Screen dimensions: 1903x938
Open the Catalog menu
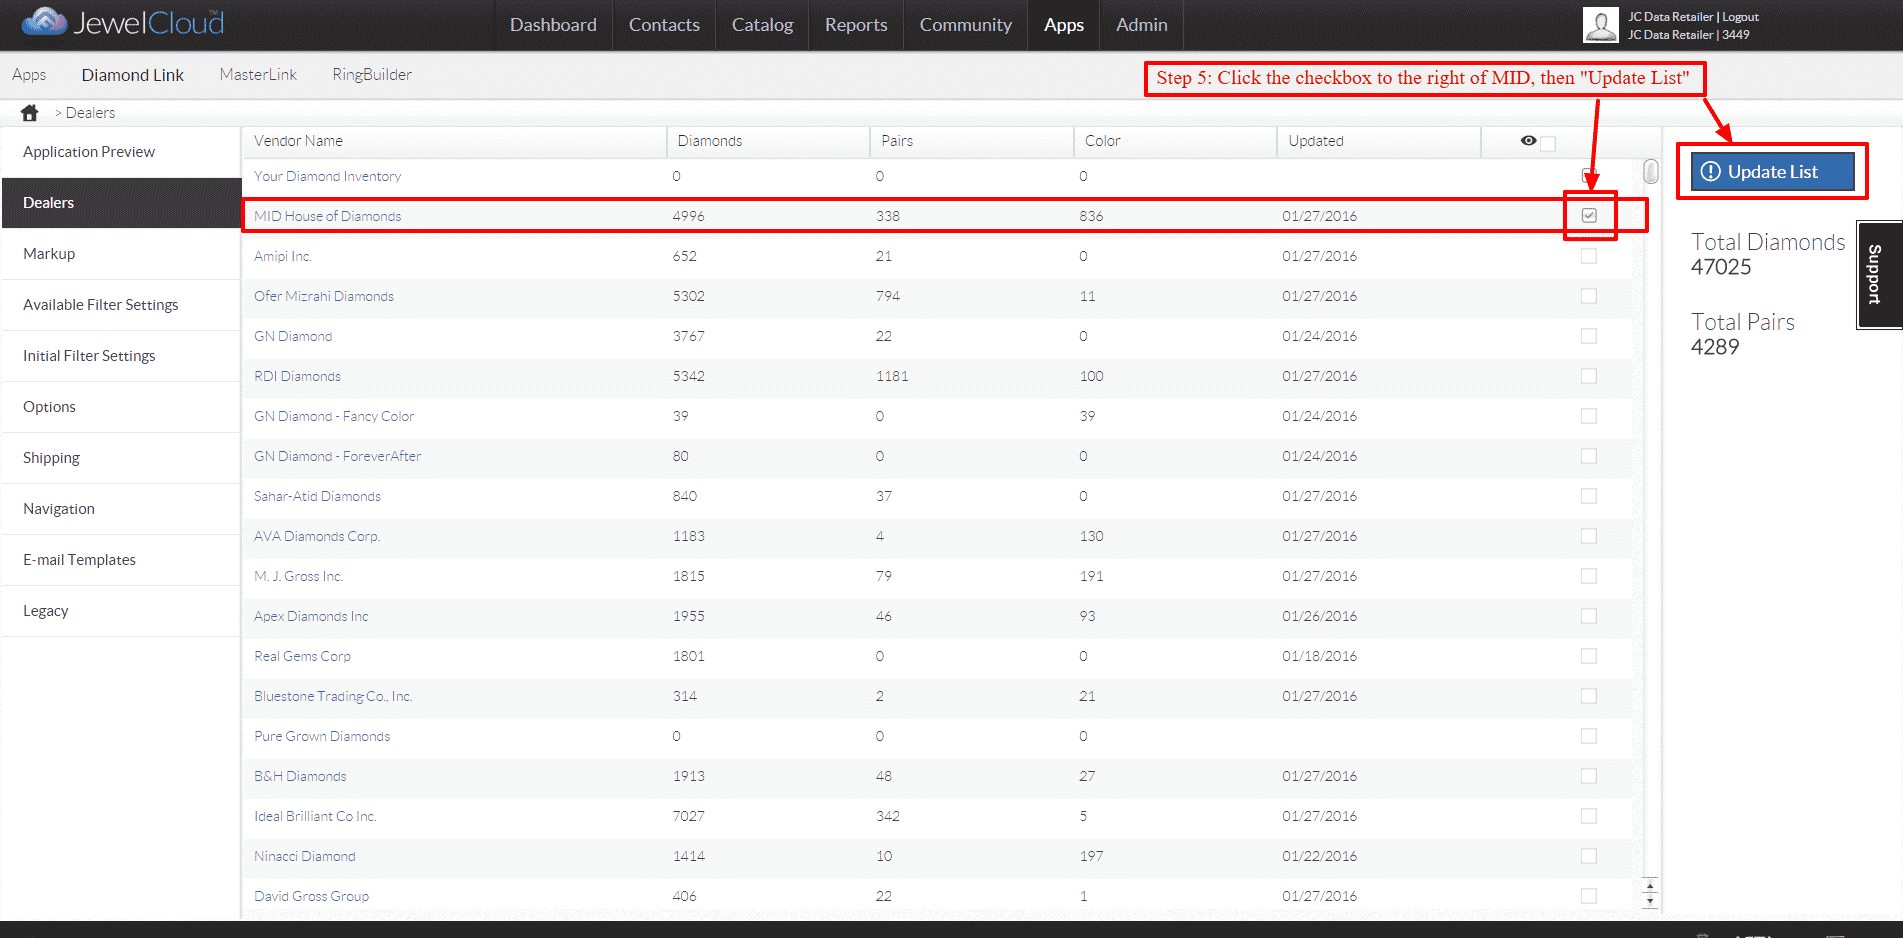tap(762, 25)
